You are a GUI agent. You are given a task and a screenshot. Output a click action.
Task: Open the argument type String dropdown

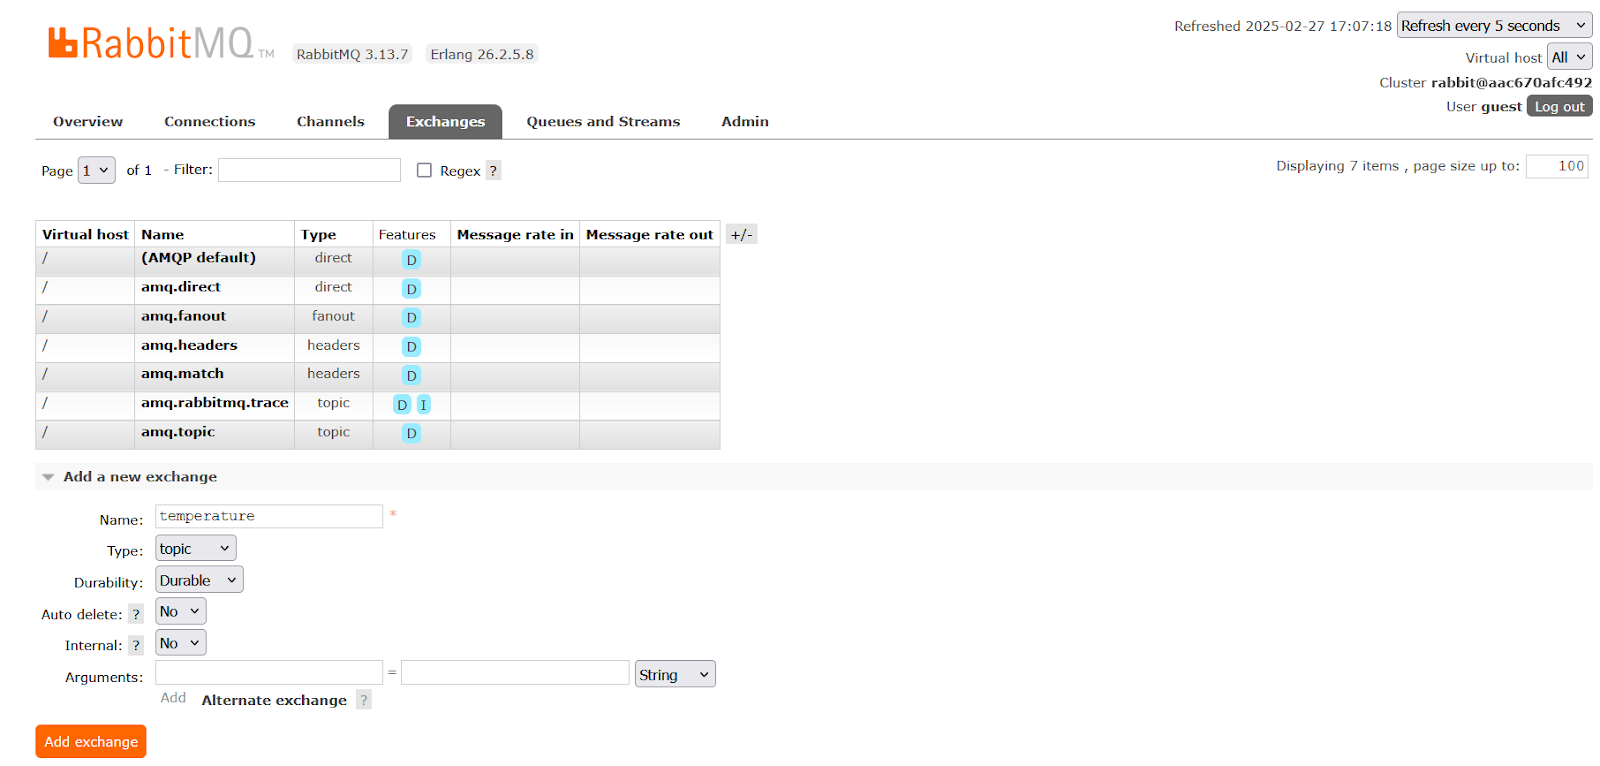(675, 675)
